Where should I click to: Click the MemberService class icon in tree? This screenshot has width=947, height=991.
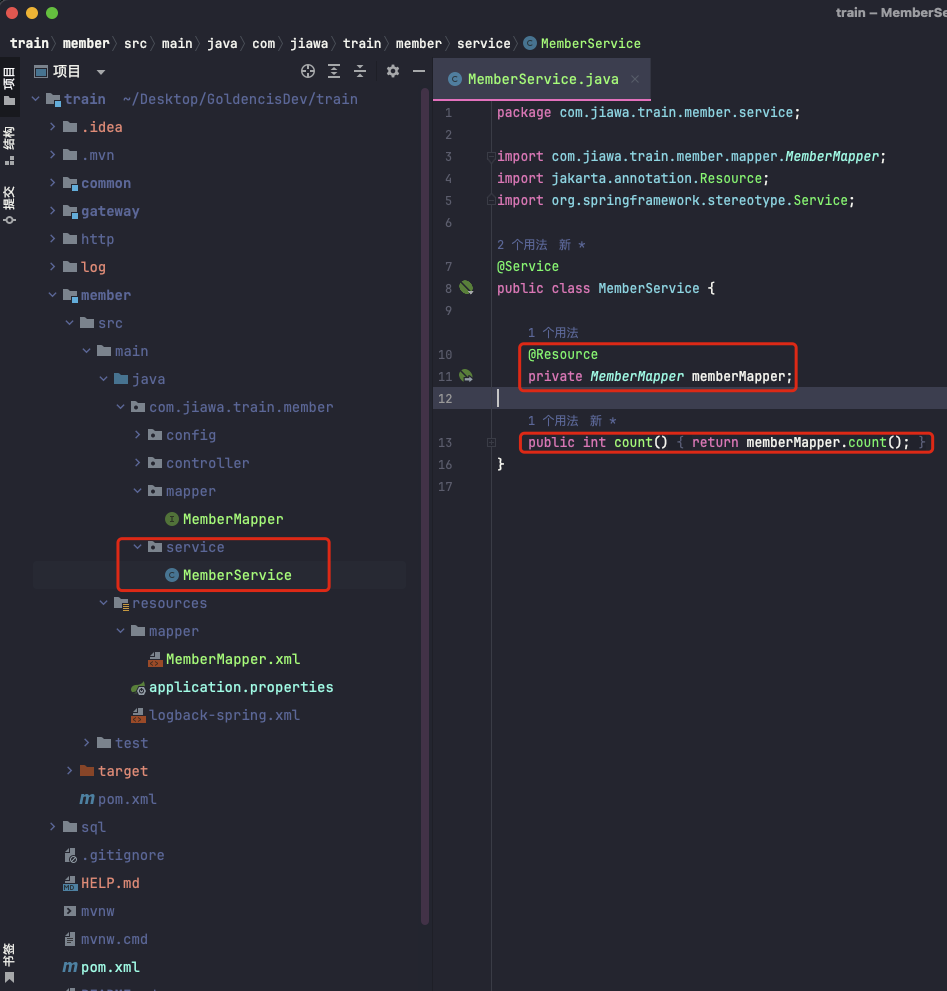pyautogui.click(x=172, y=575)
